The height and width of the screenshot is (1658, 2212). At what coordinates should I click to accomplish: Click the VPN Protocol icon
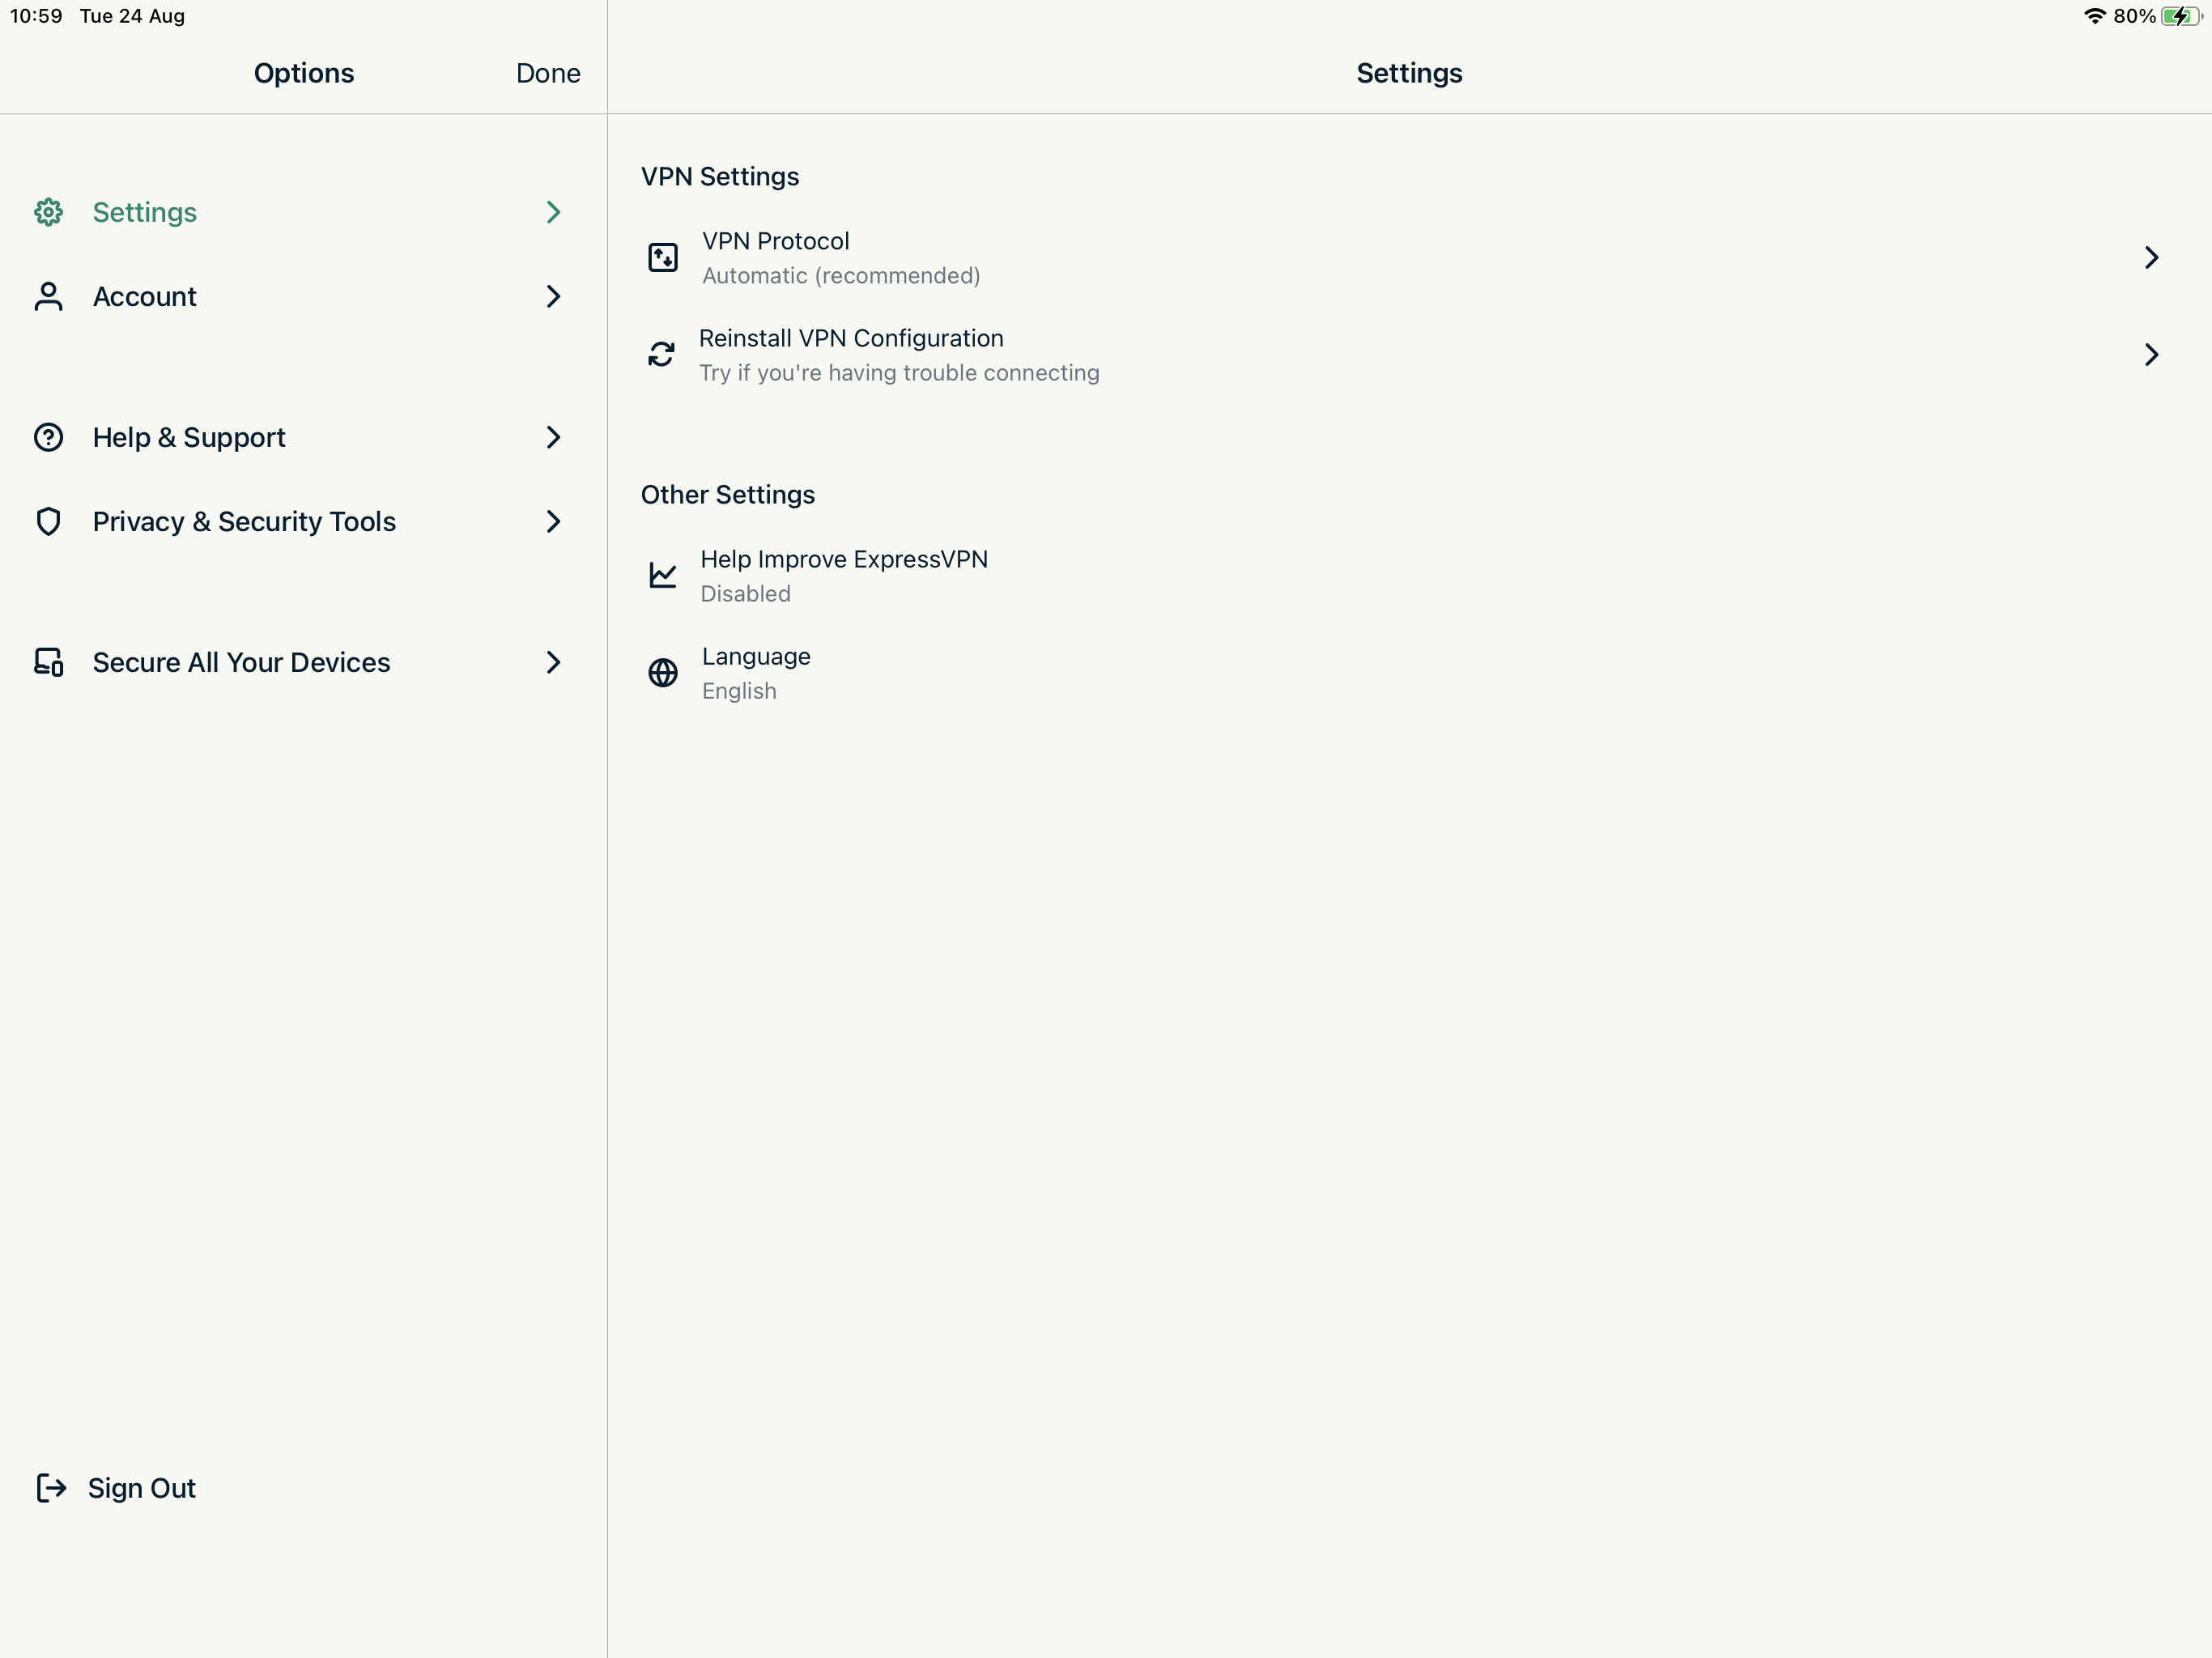pyautogui.click(x=662, y=257)
